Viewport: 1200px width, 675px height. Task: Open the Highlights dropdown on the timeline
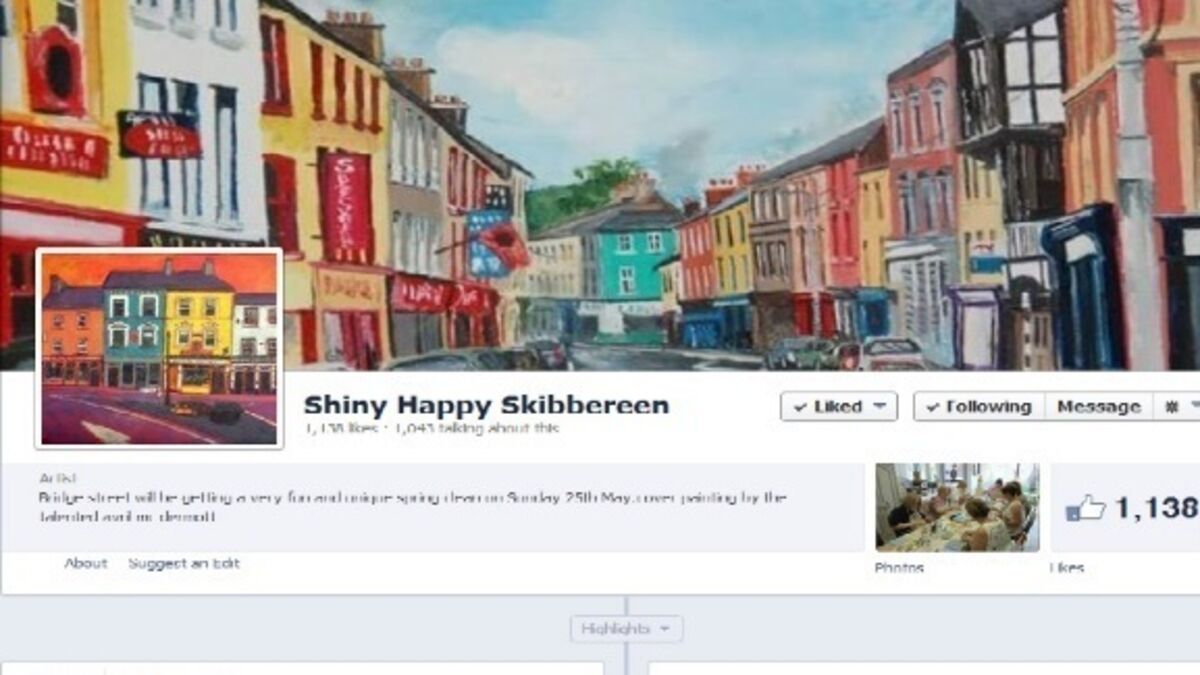[x=627, y=629]
